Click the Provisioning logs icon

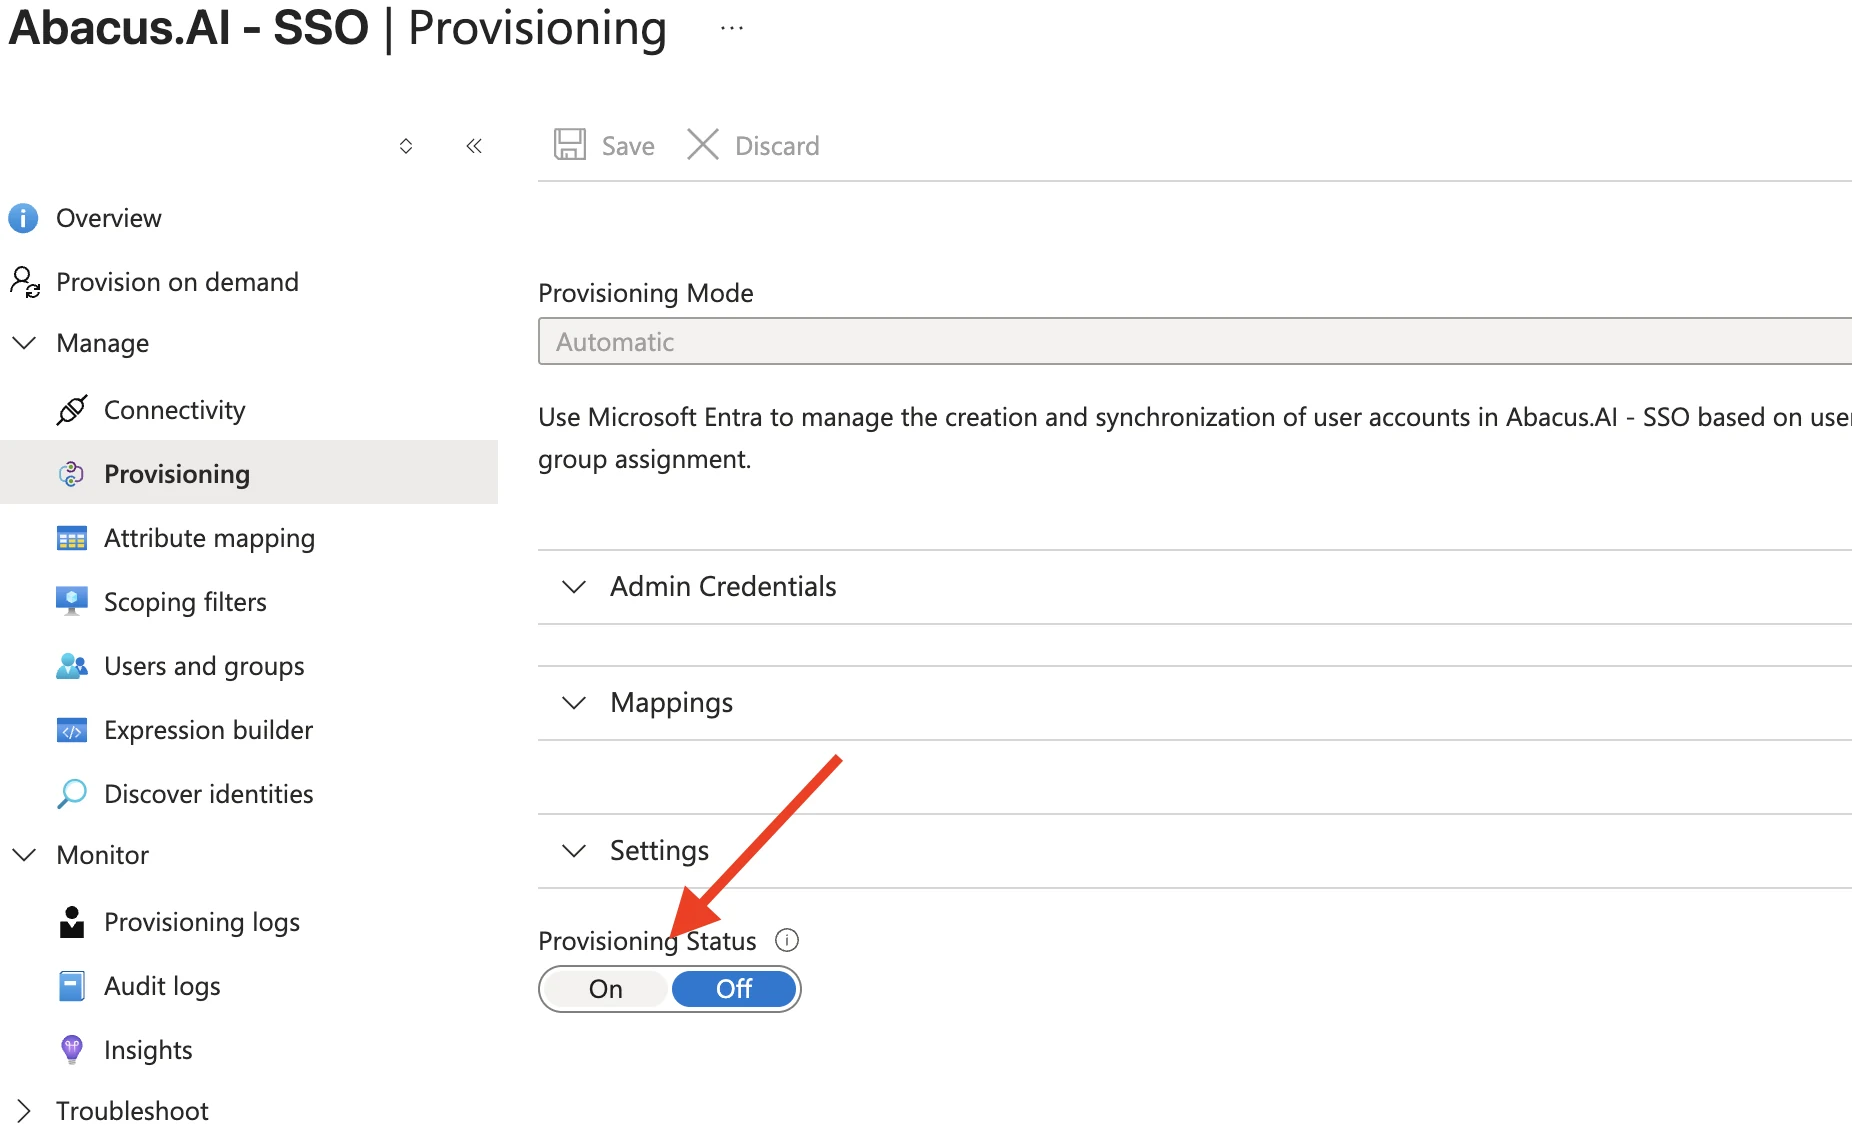72,922
